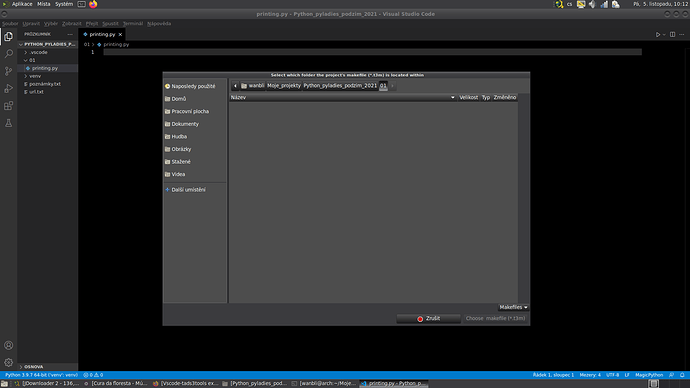Go to Python_pyladies_podzim_2021 in path bar
This screenshot has width=690, height=388.
(x=340, y=86)
